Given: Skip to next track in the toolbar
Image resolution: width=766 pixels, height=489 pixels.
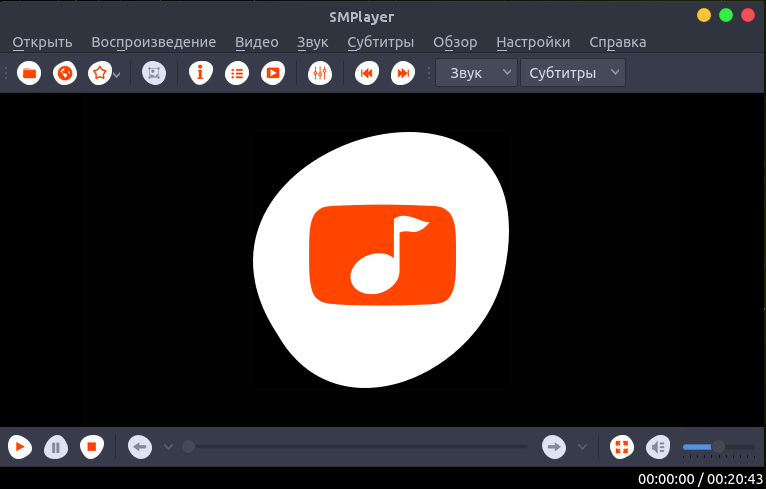Looking at the screenshot, I should pyautogui.click(x=403, y=73).
